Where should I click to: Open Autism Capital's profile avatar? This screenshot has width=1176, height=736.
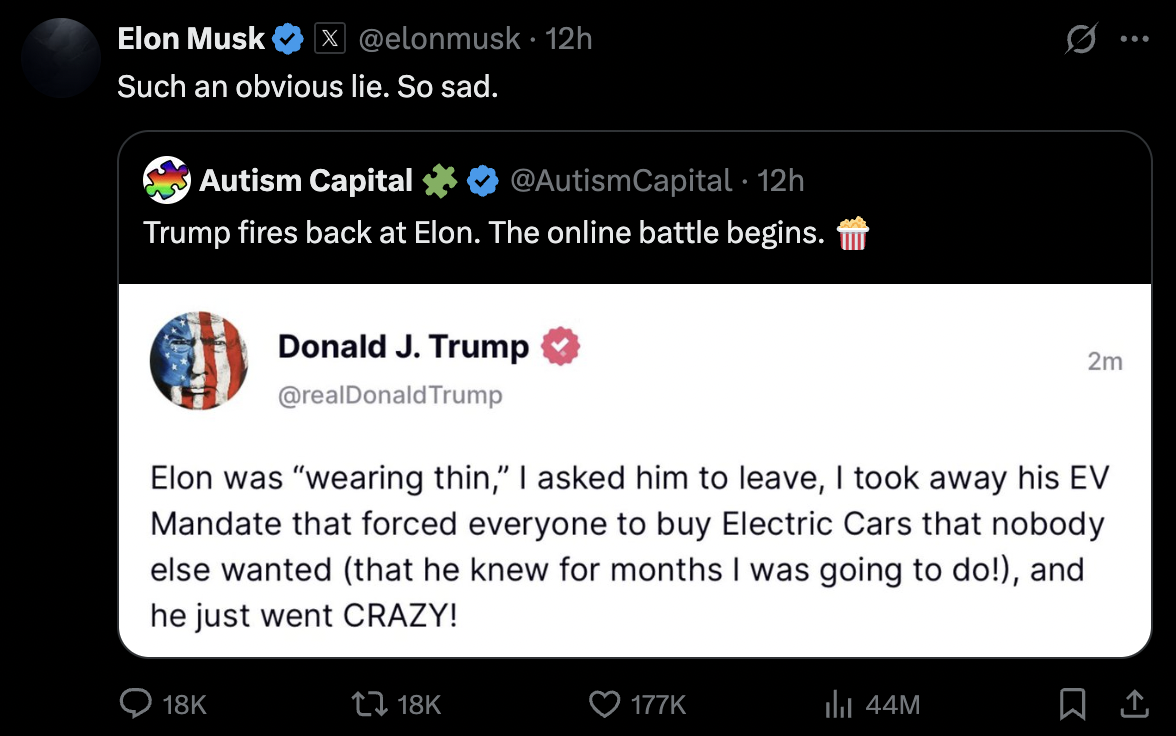tap(166, 180)
